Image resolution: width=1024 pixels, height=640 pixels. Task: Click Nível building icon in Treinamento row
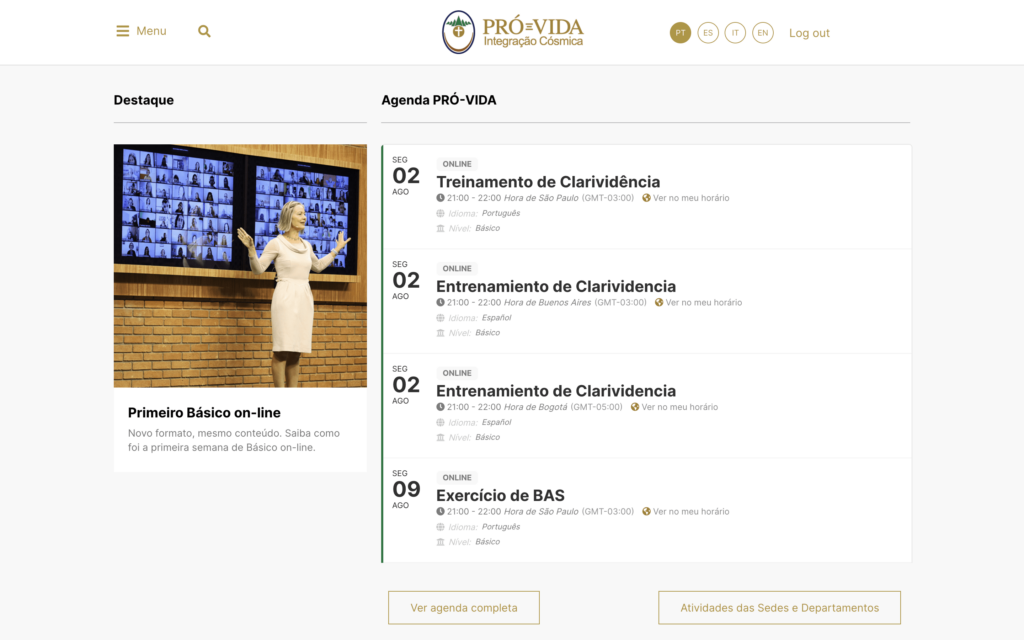(440, 229)
